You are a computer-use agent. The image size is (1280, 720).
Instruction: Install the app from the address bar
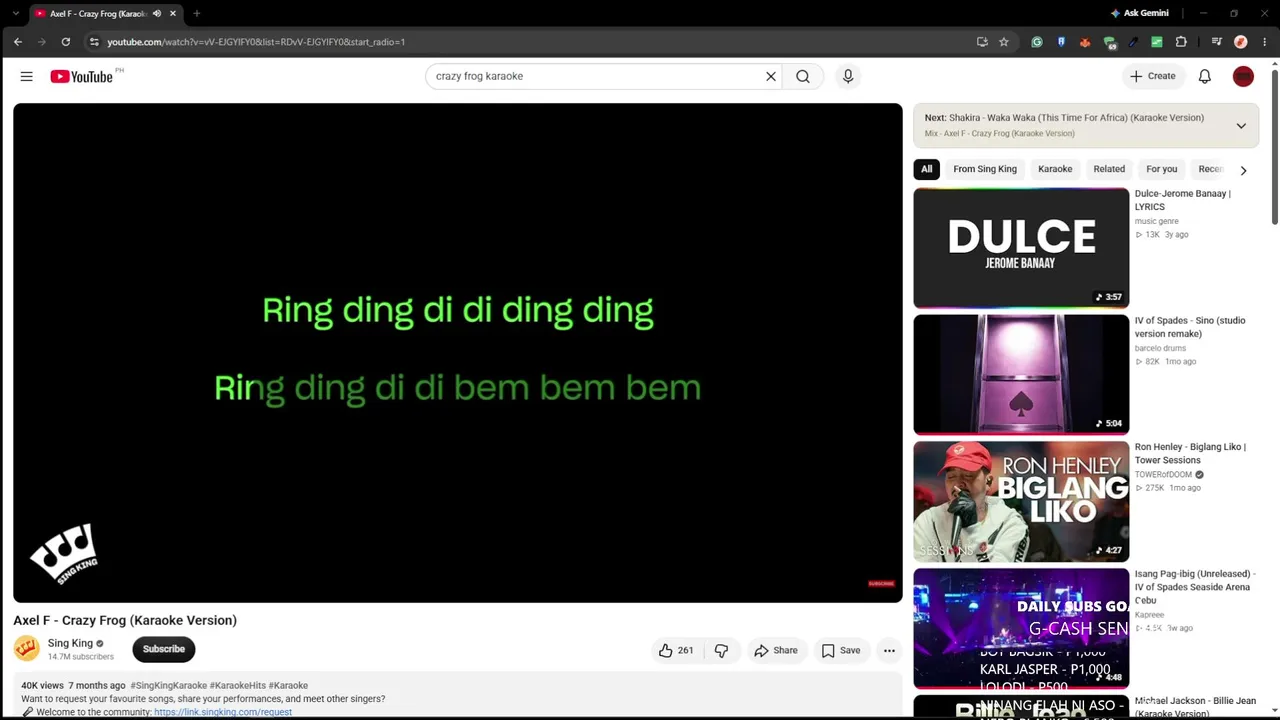[982, 42]
